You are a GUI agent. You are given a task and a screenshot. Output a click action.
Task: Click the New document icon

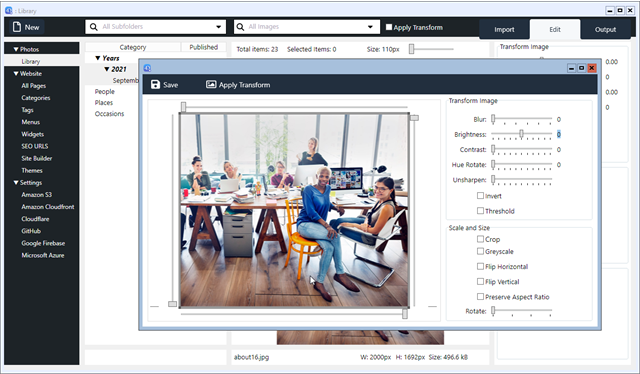17,27
